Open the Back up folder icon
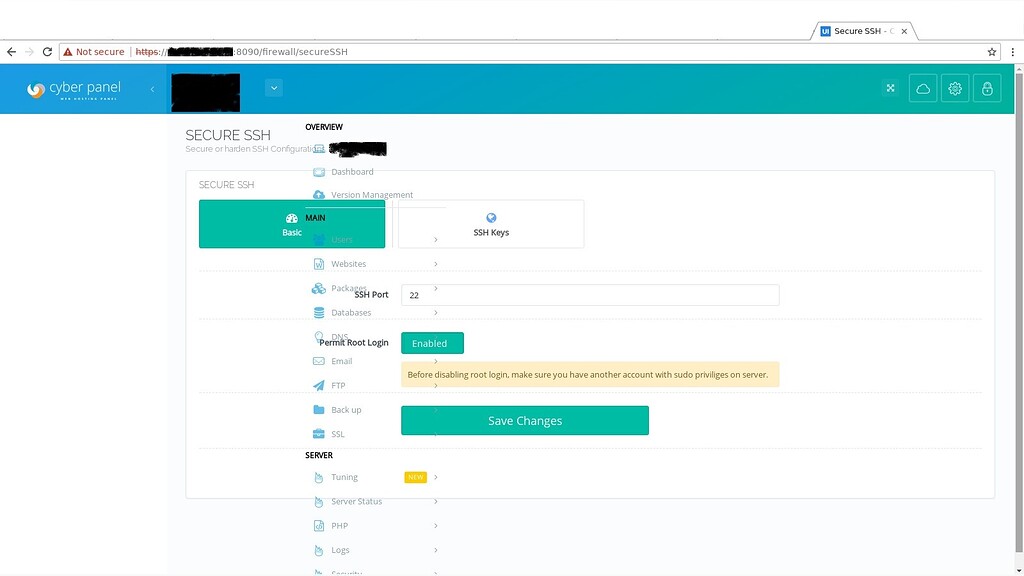Viewport: 1024px width, 576px height. [320, 409]
